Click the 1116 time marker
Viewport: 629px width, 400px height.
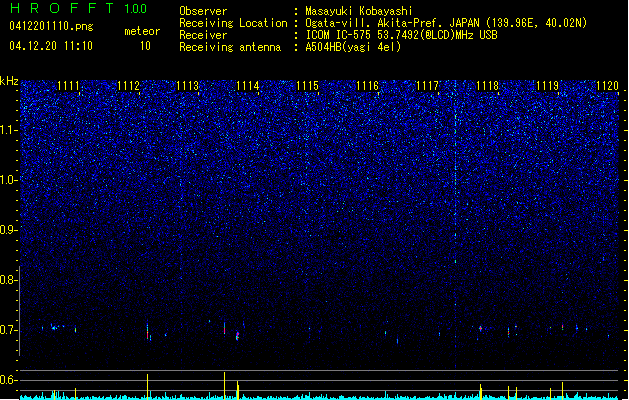pos(367,86)
